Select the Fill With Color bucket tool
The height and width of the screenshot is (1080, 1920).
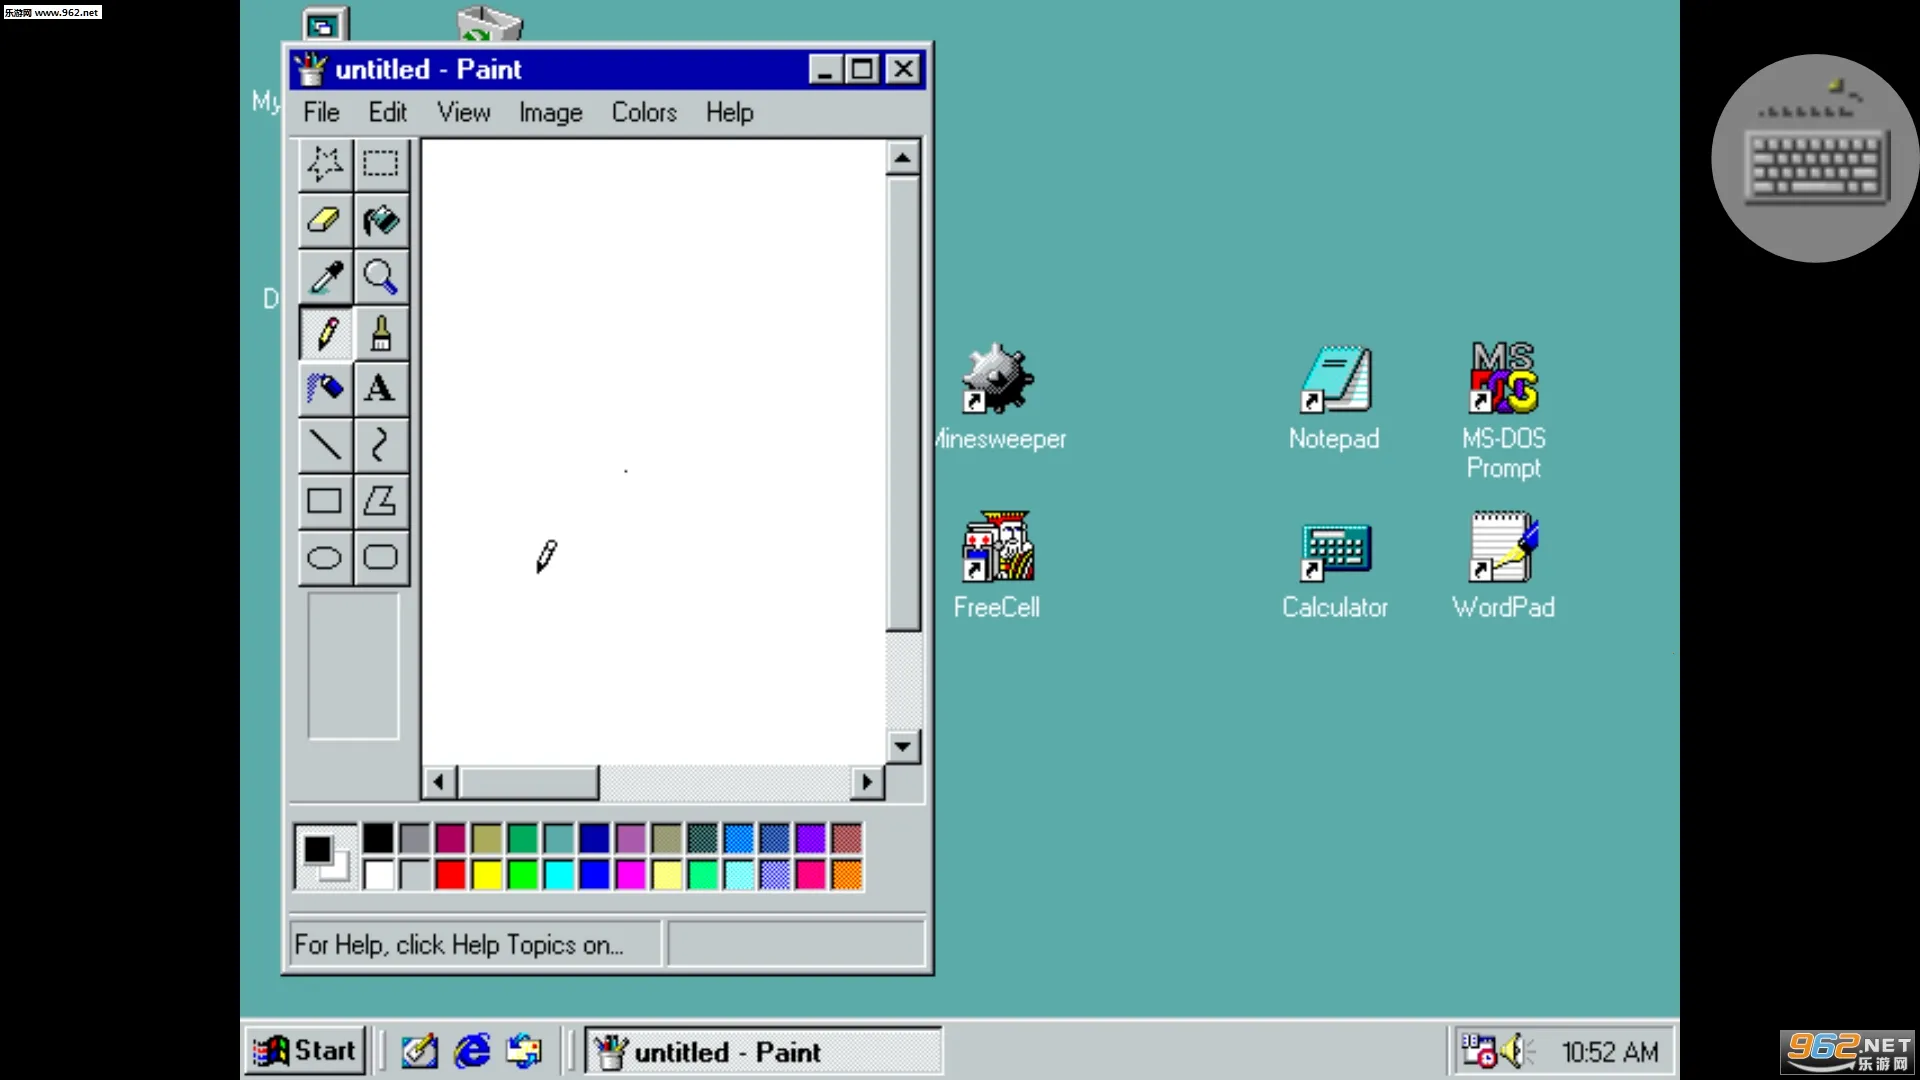[x=381, y=220]
